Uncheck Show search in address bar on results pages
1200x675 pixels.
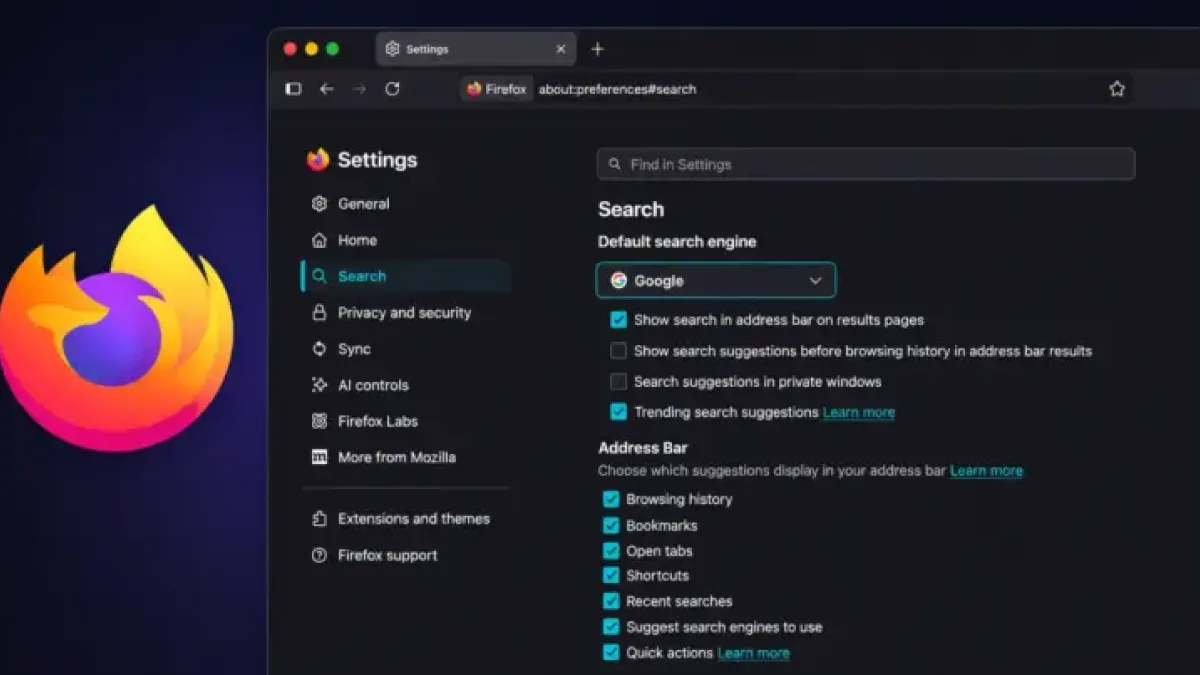coord(618,321)
